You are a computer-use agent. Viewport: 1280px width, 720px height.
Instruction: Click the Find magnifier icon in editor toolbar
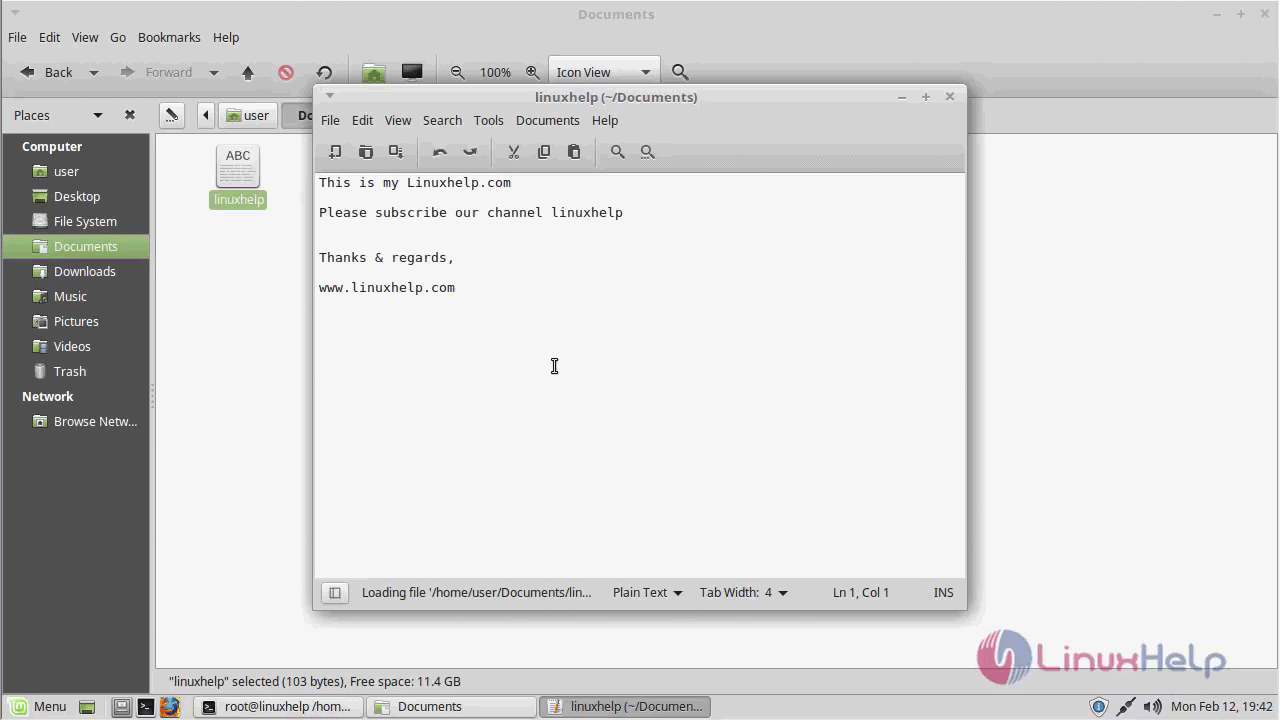[x=617, y=152]
